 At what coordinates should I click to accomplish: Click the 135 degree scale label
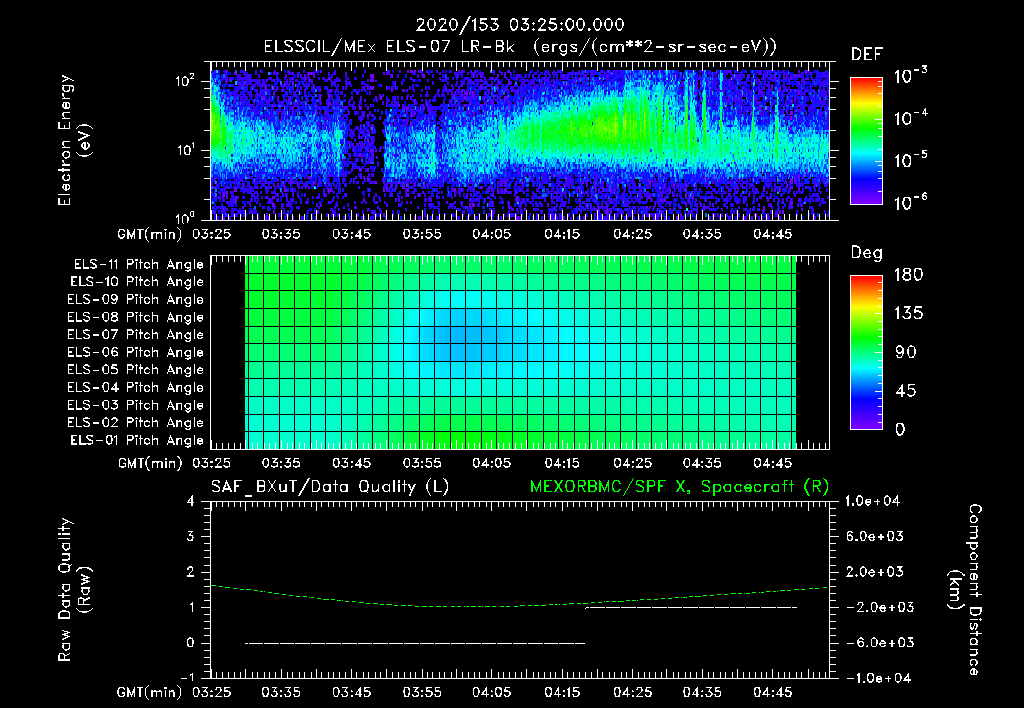909,314
